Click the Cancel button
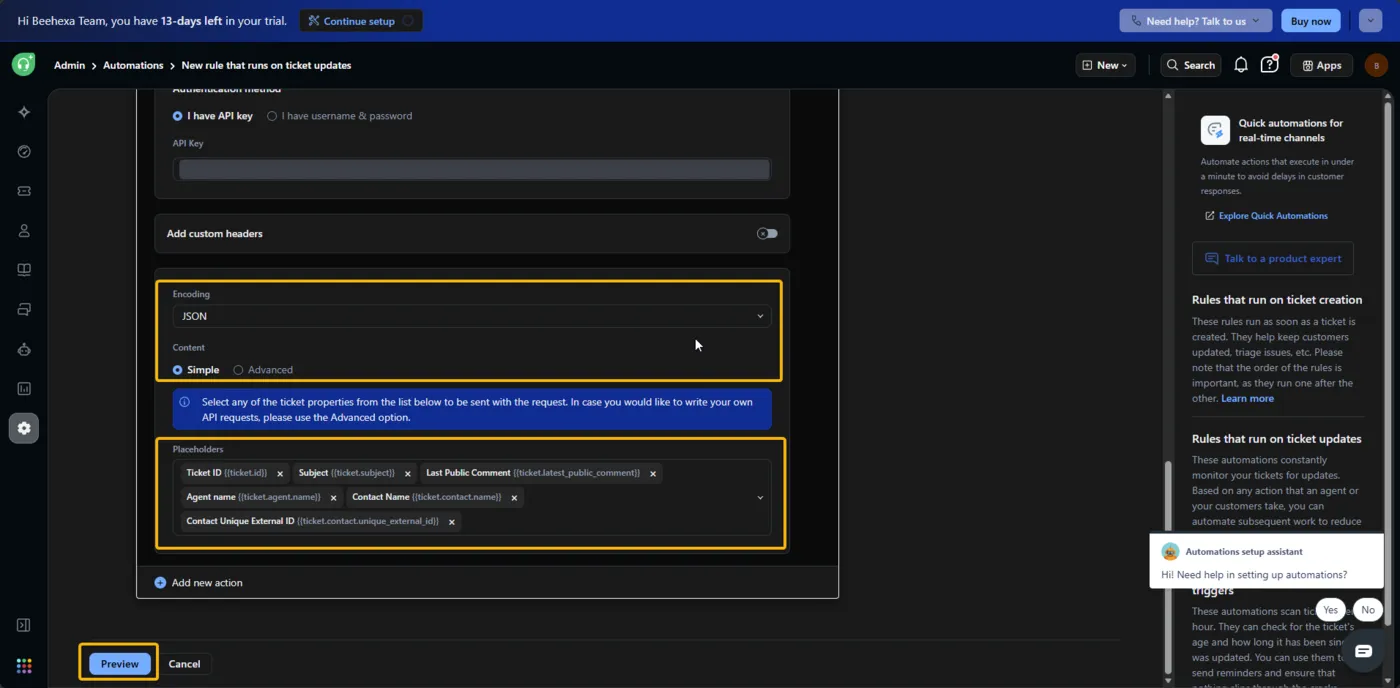 pyautogui.click(x=184, y=664)
